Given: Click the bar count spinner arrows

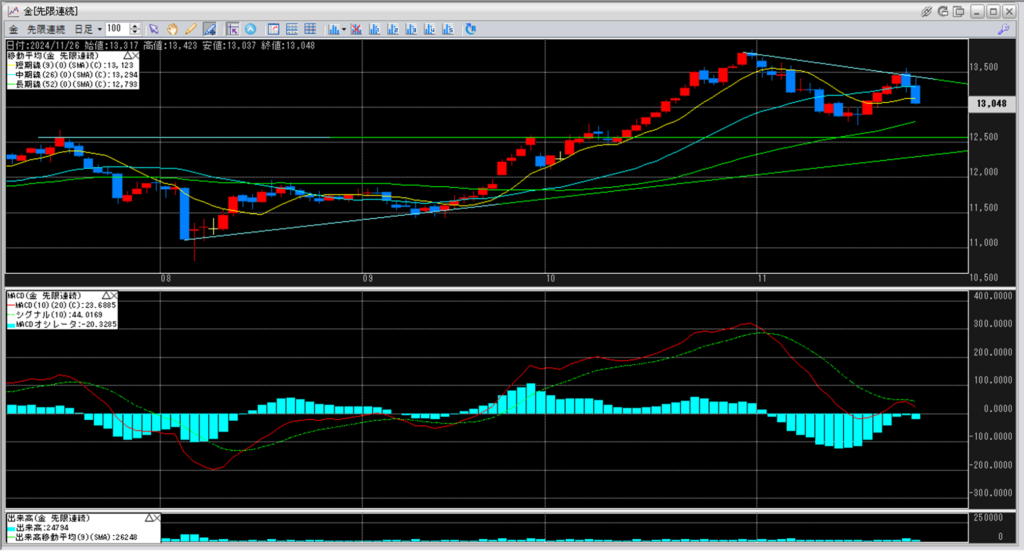Looking at the screenshot, I should click(x=136, y=29).
